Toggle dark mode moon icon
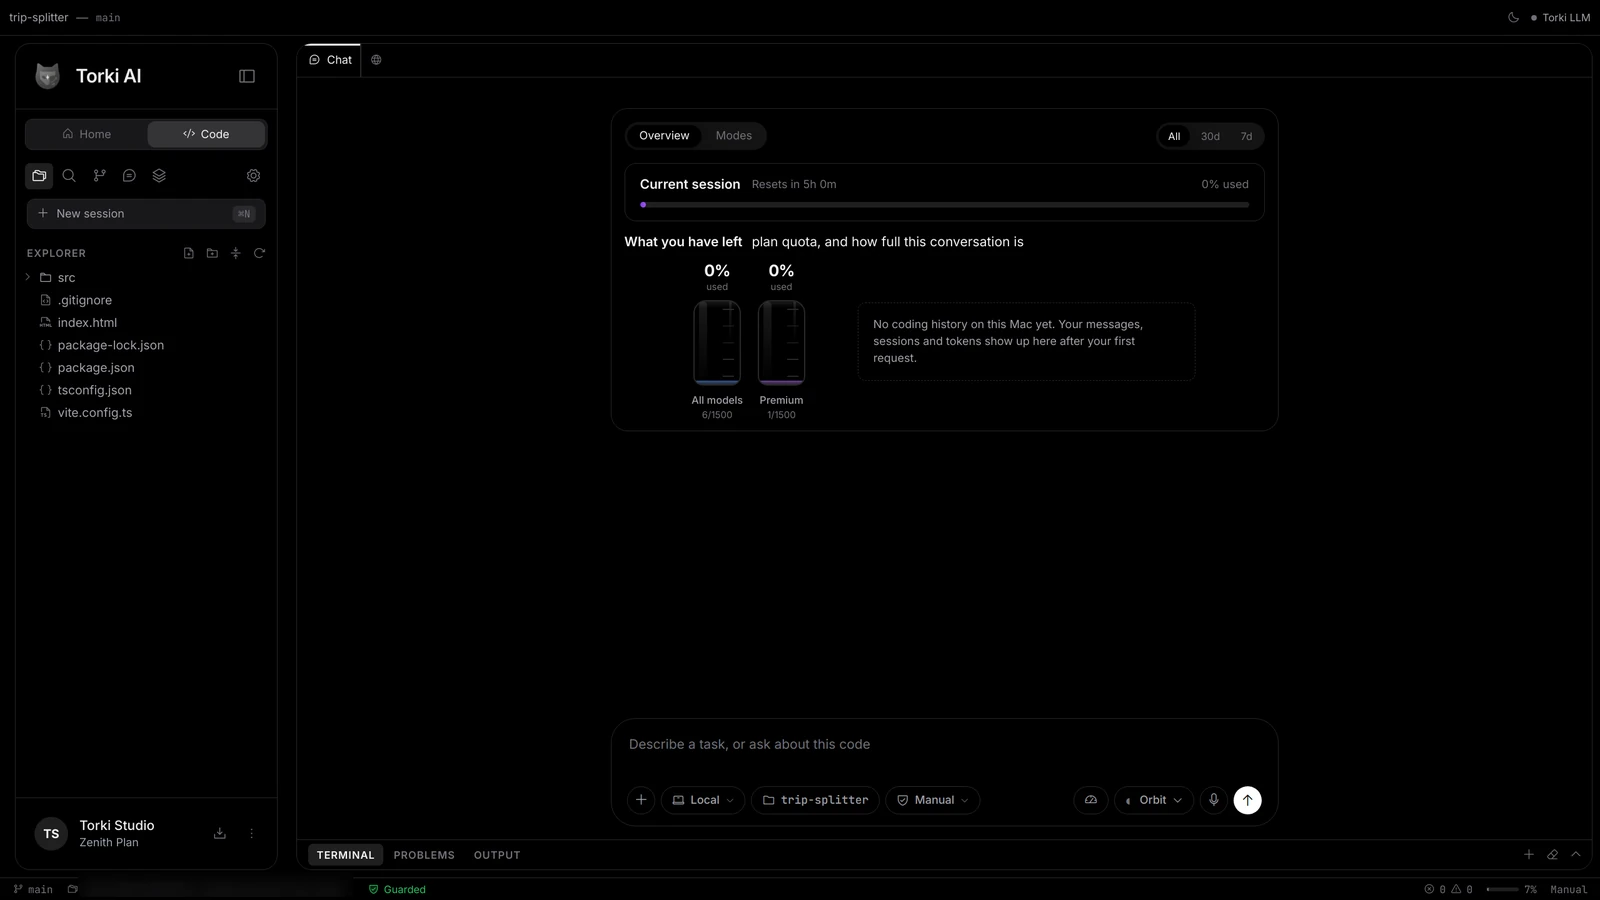This screenshot has height=900, width=1600. (1513, 17)
